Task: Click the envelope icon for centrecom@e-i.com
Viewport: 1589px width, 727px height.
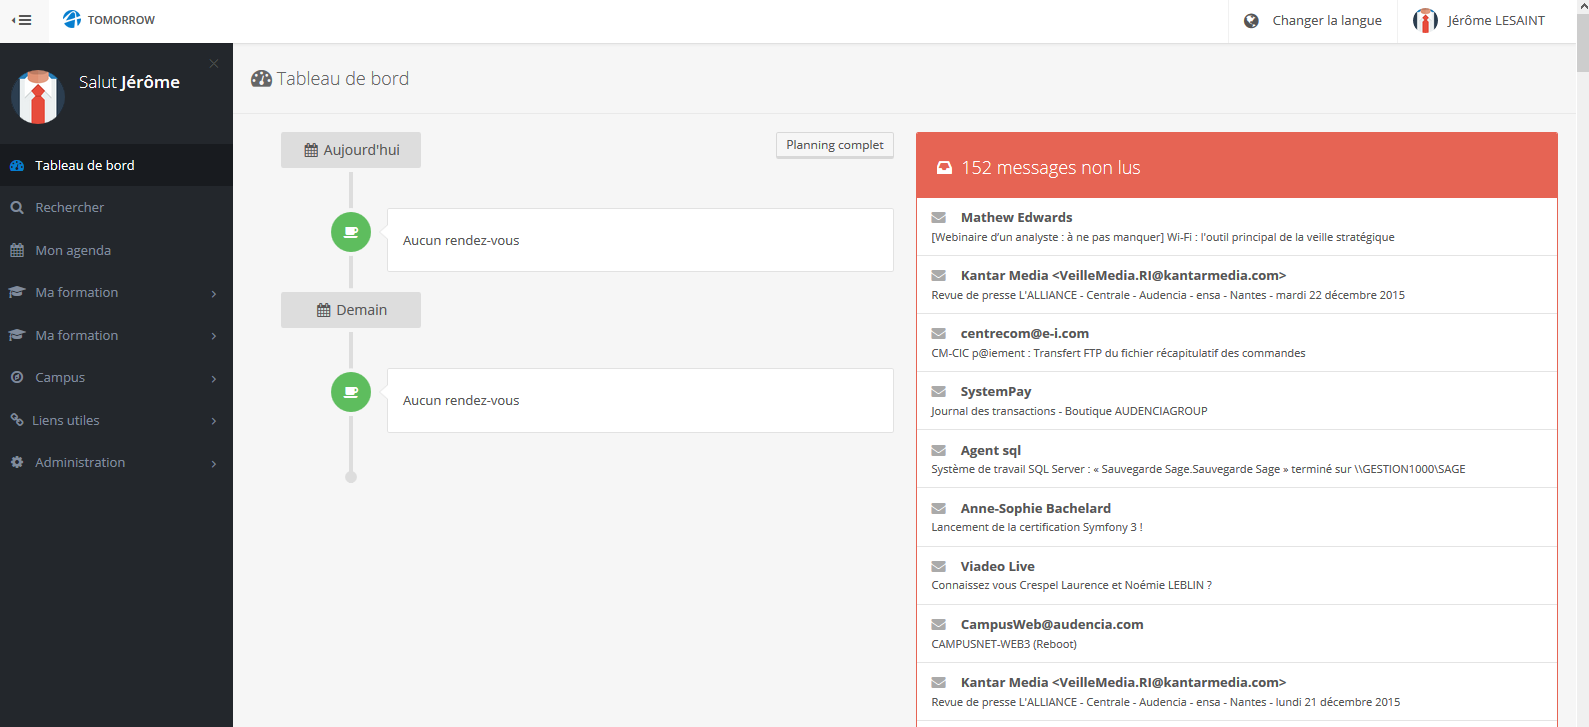Action: click(x=939, y=334)
